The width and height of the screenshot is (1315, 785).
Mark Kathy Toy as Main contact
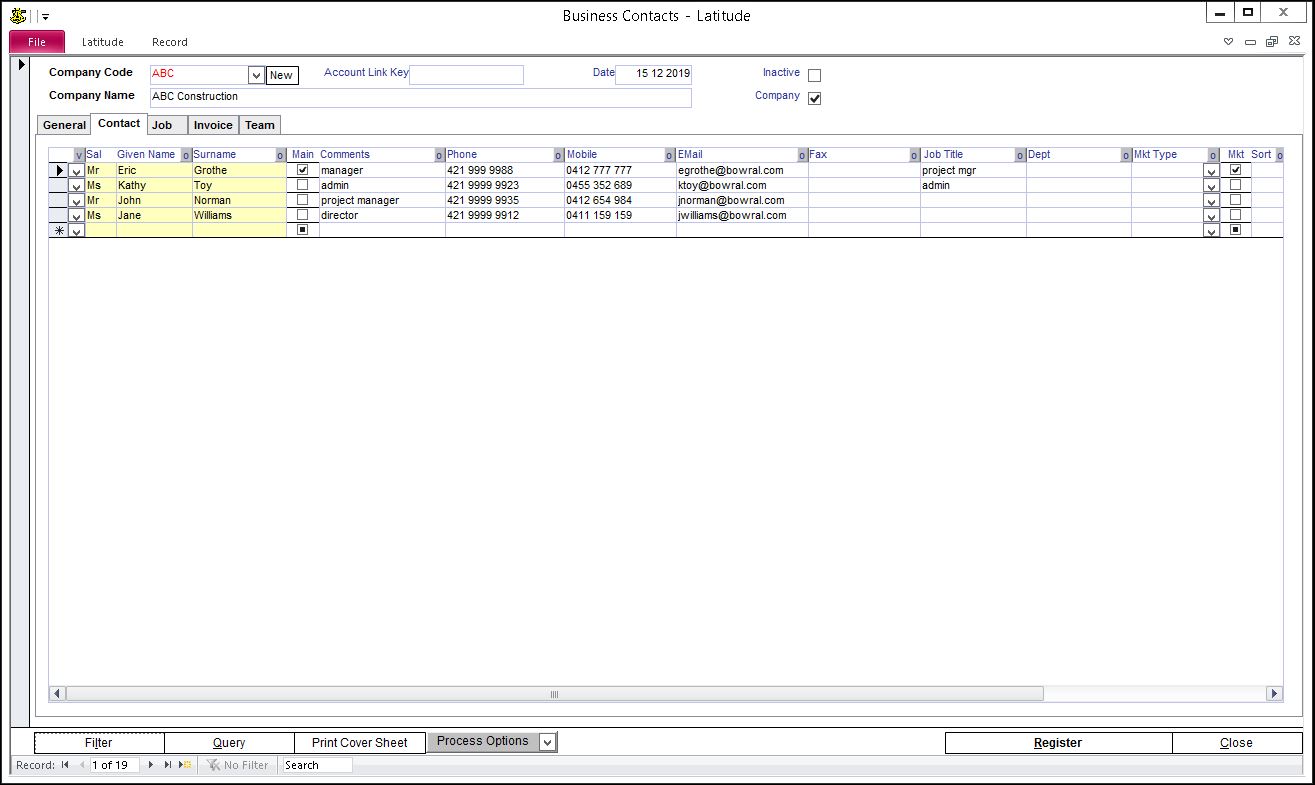pos(303,185)
